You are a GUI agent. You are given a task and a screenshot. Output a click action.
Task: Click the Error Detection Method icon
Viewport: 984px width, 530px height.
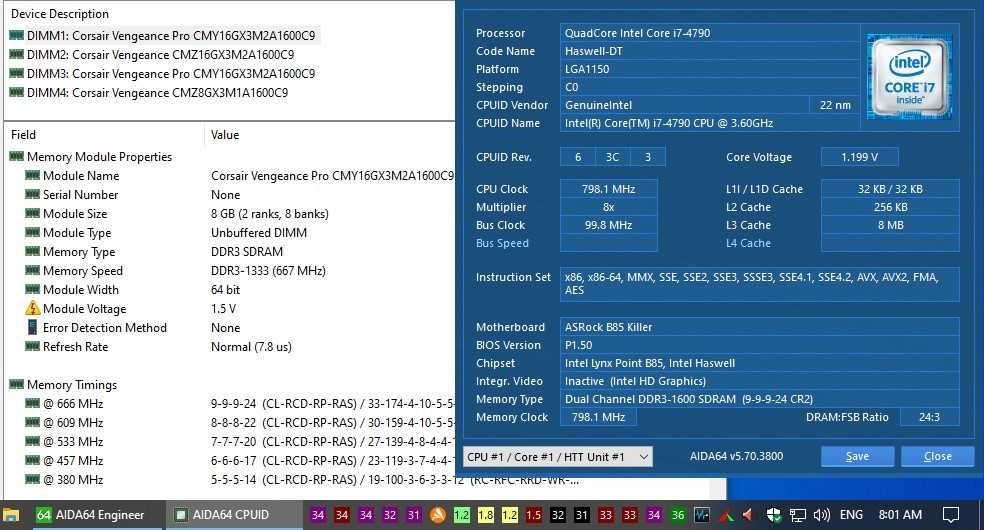(x=33, y=327)
